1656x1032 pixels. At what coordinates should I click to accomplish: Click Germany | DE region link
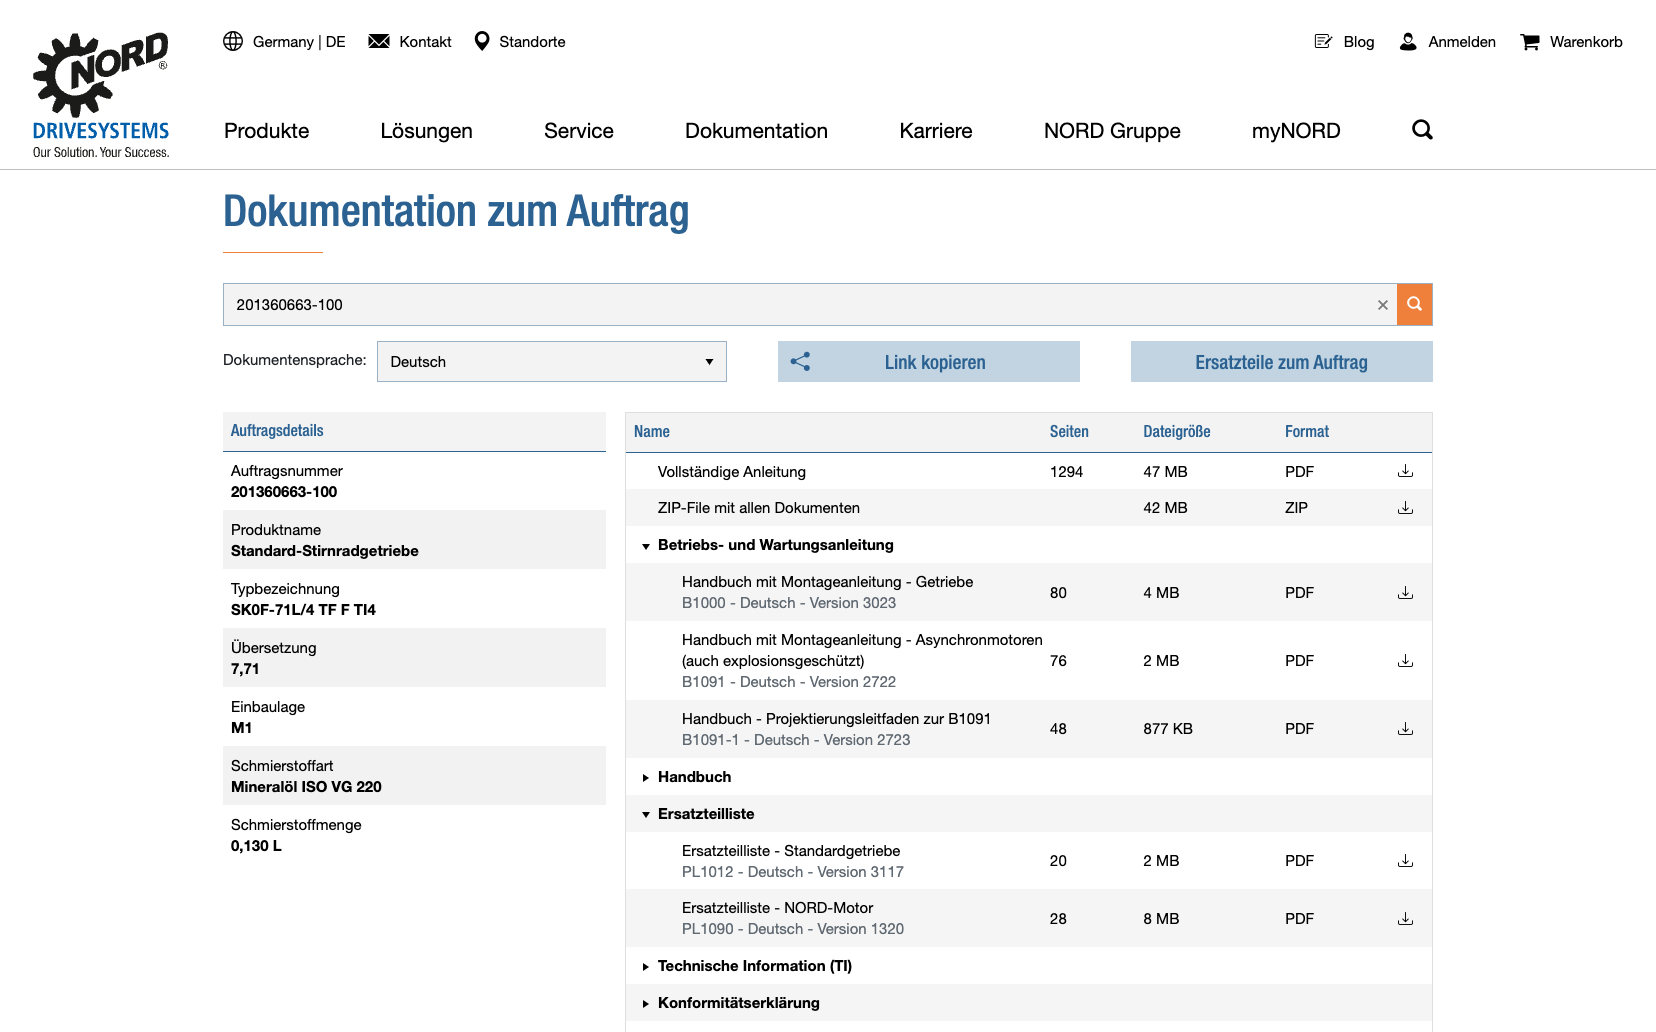click(299, 42)
